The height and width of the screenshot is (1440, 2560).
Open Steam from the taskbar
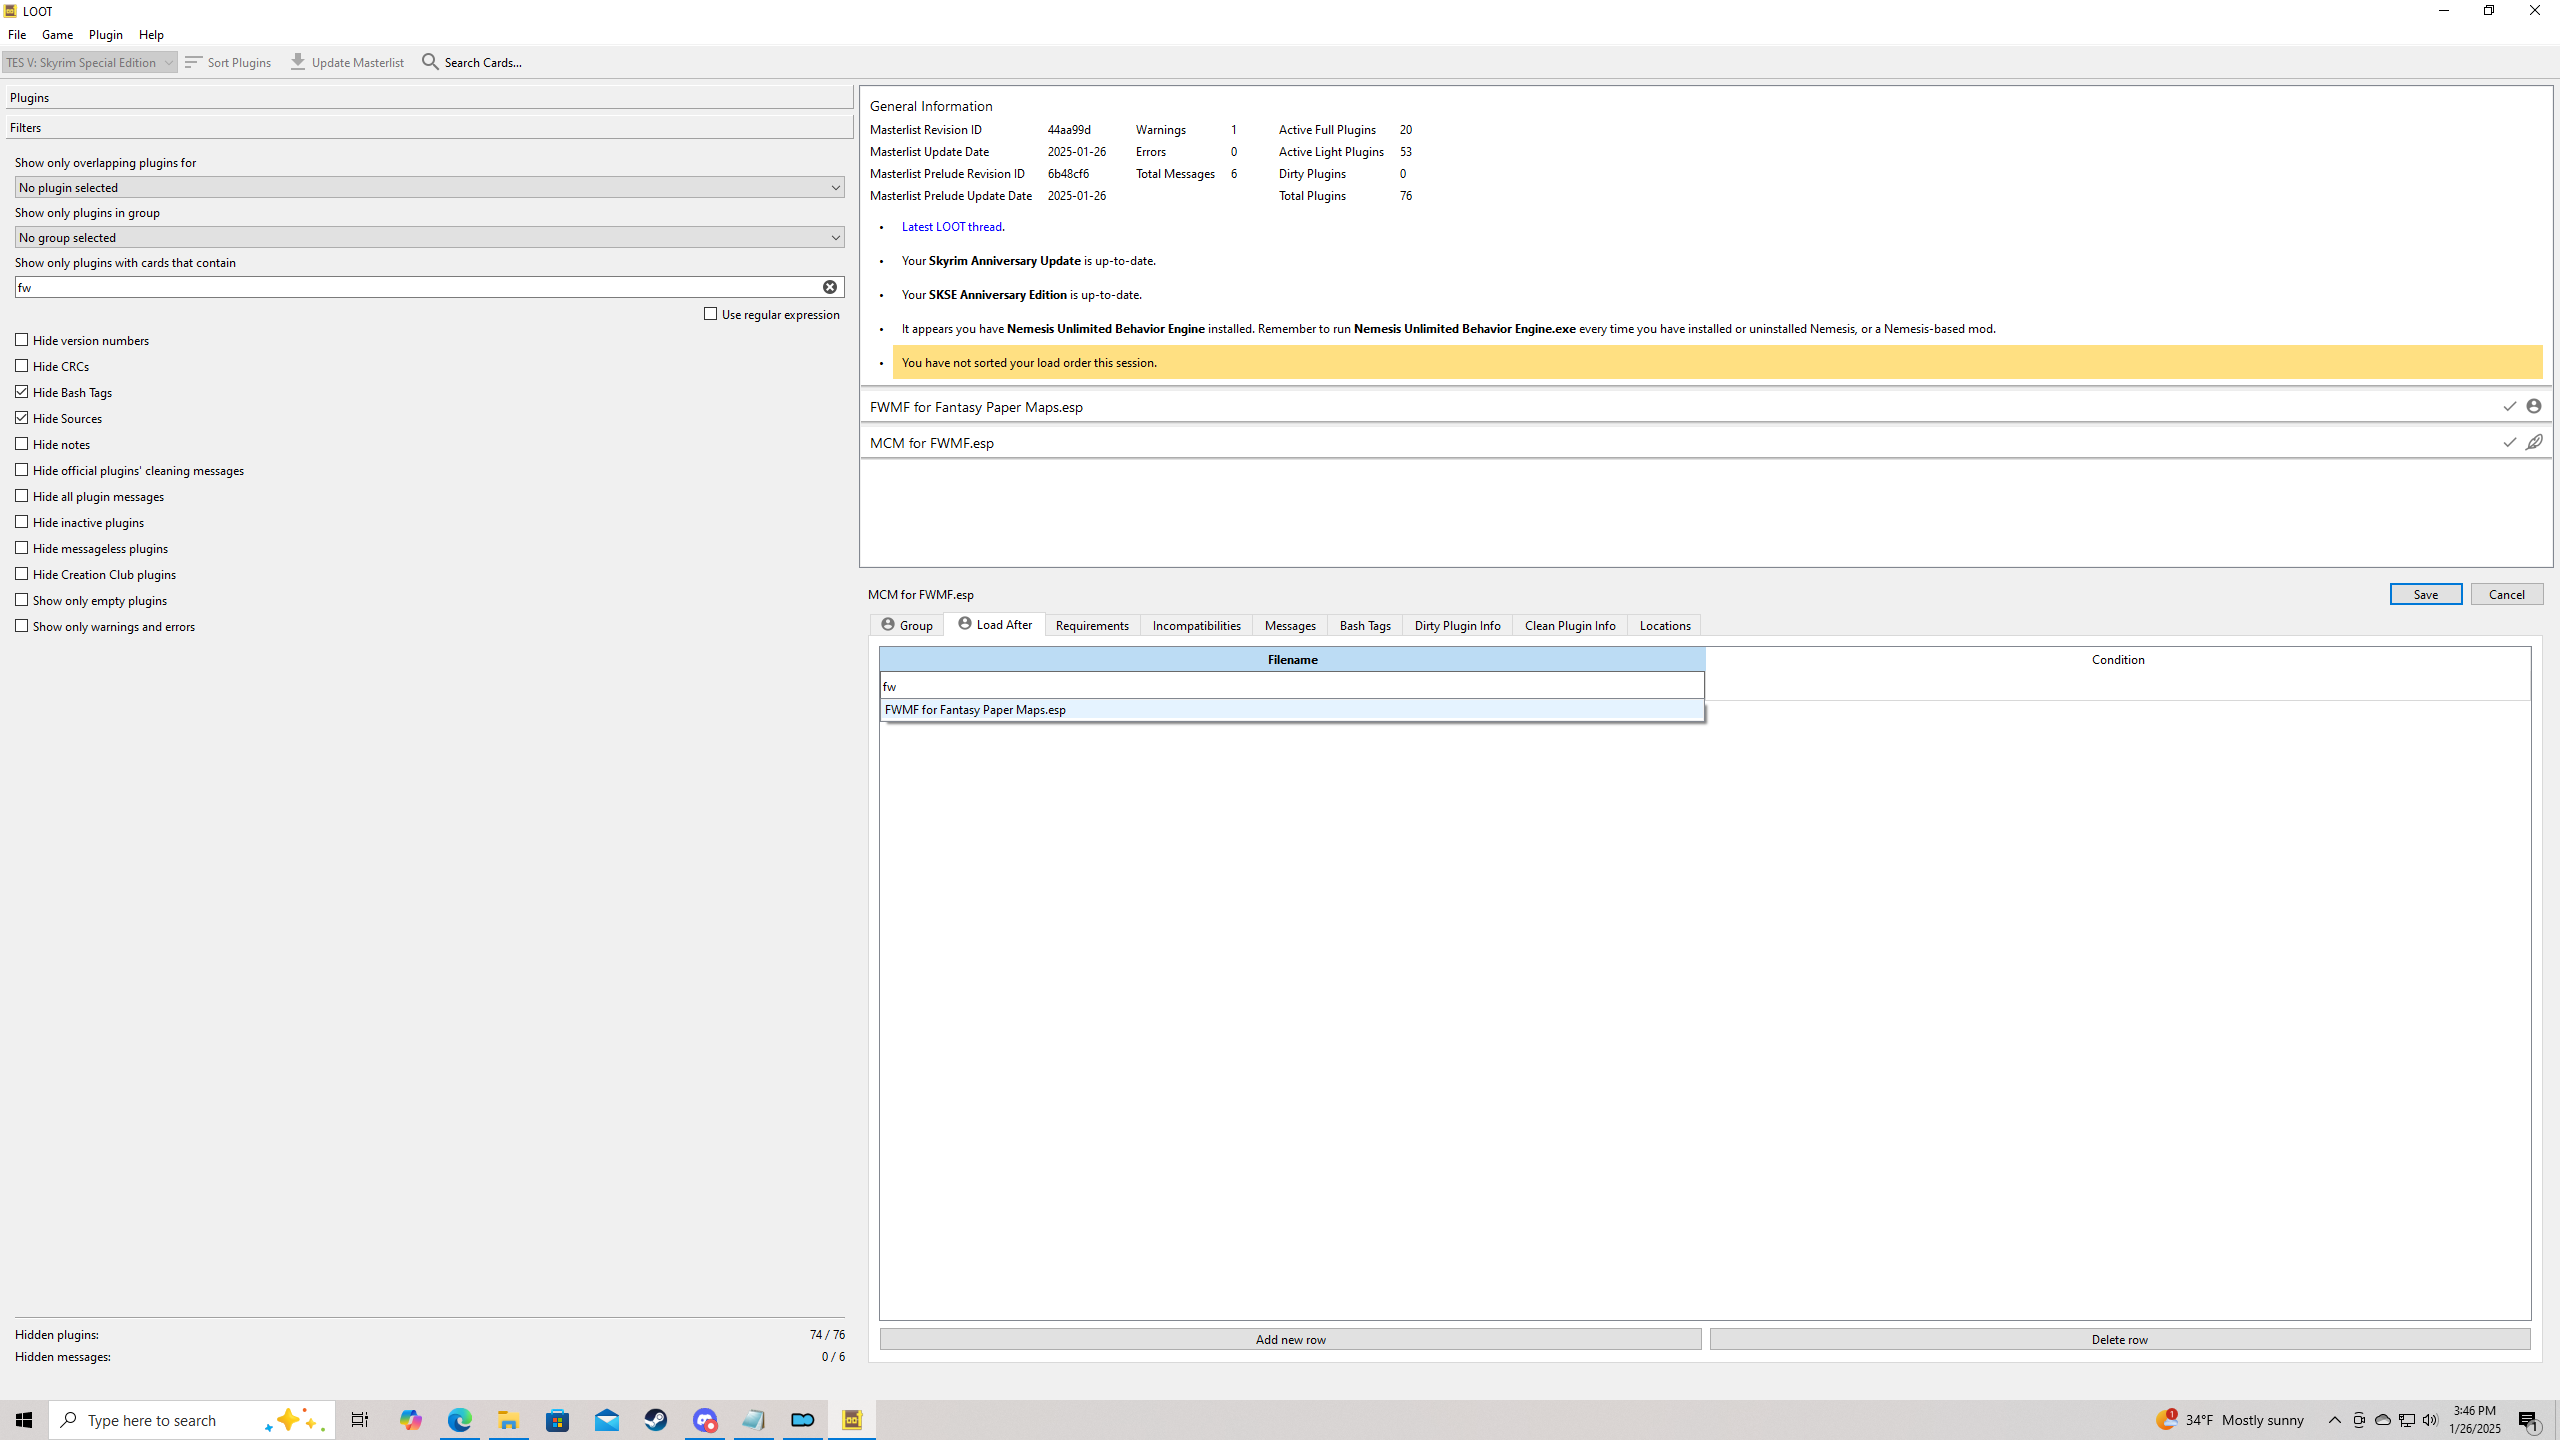[x=656, y=1420]
